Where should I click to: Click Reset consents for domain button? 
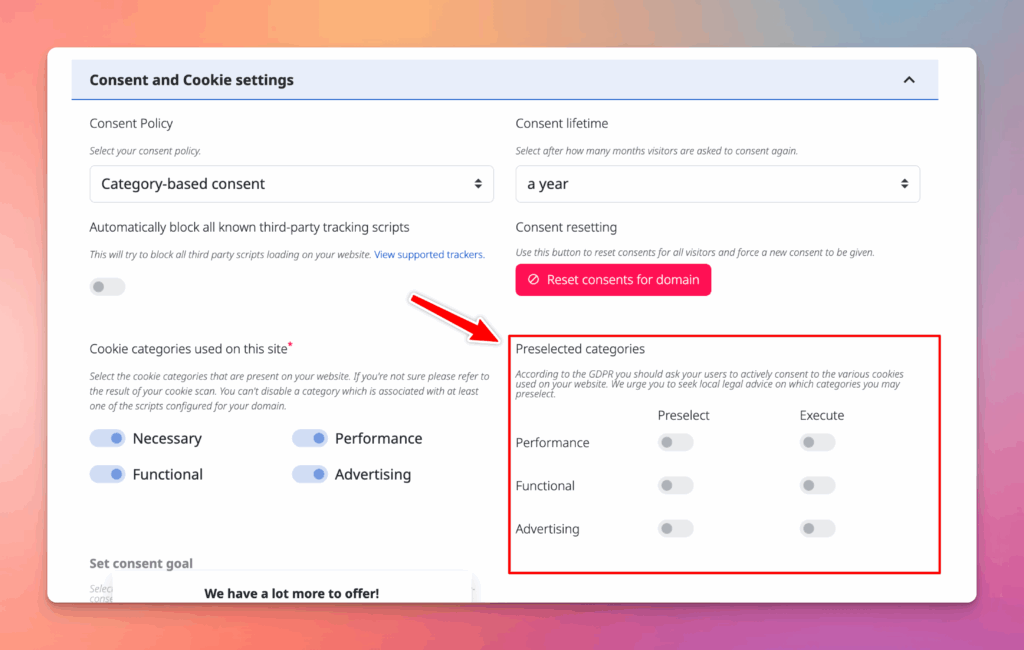tap(613, 280)
